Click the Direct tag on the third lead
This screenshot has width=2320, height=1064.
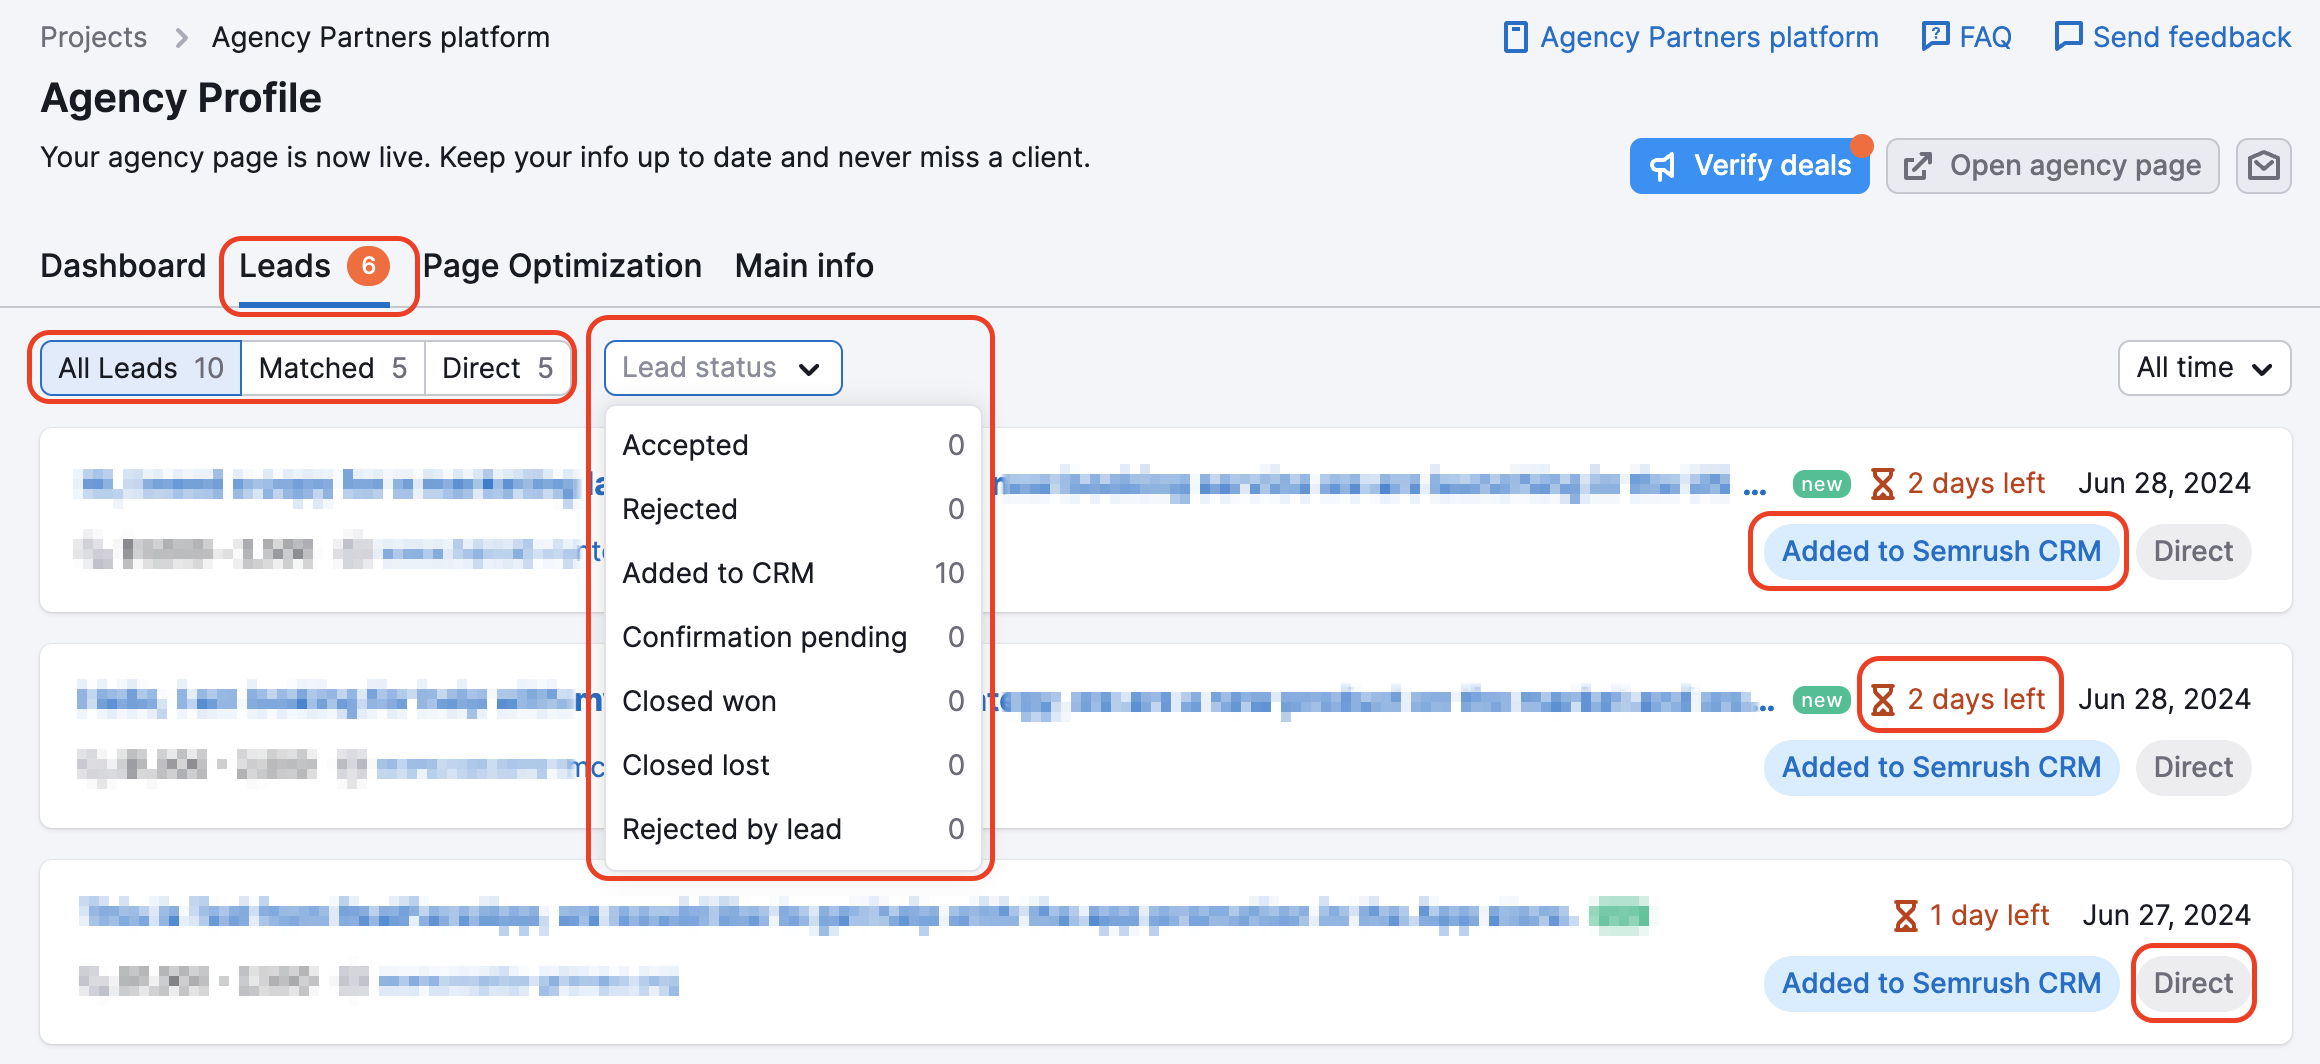click(x=2193, y=983)
